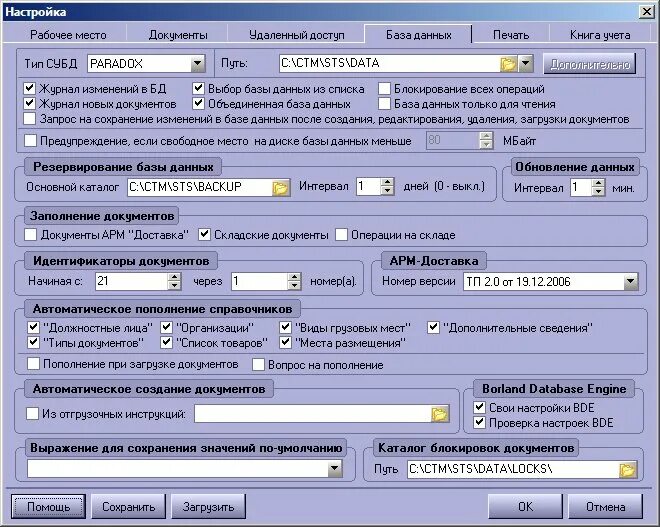Viewport: 660px width, 527px height.
Task: Decrease Начиная с identifier value
Action: click(174, 285)
